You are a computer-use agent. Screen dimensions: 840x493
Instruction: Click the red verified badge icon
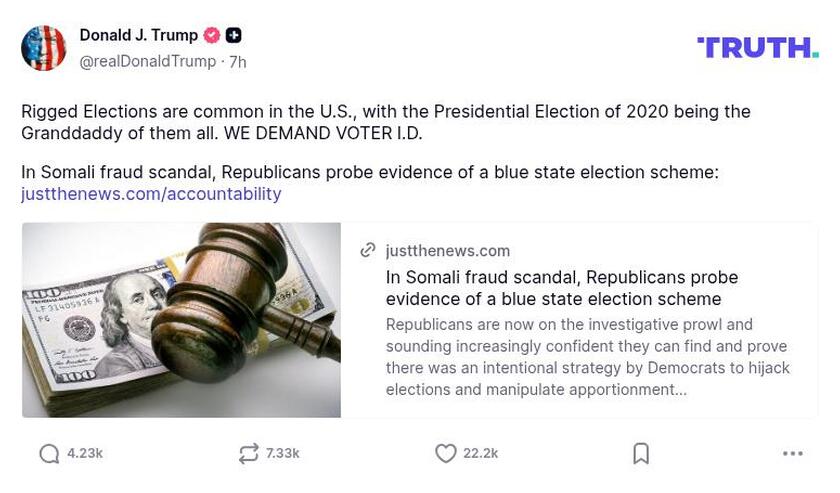211,36
